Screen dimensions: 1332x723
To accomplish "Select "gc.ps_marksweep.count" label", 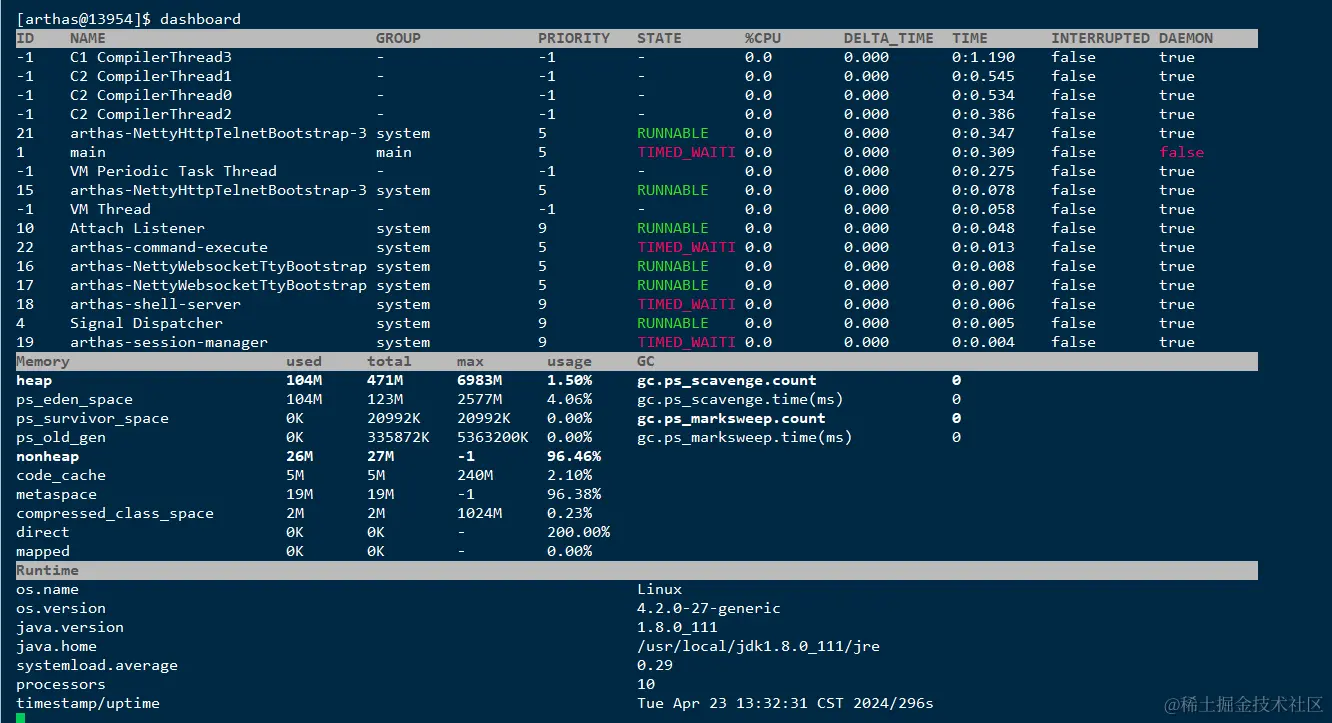I will pos(731,418).
